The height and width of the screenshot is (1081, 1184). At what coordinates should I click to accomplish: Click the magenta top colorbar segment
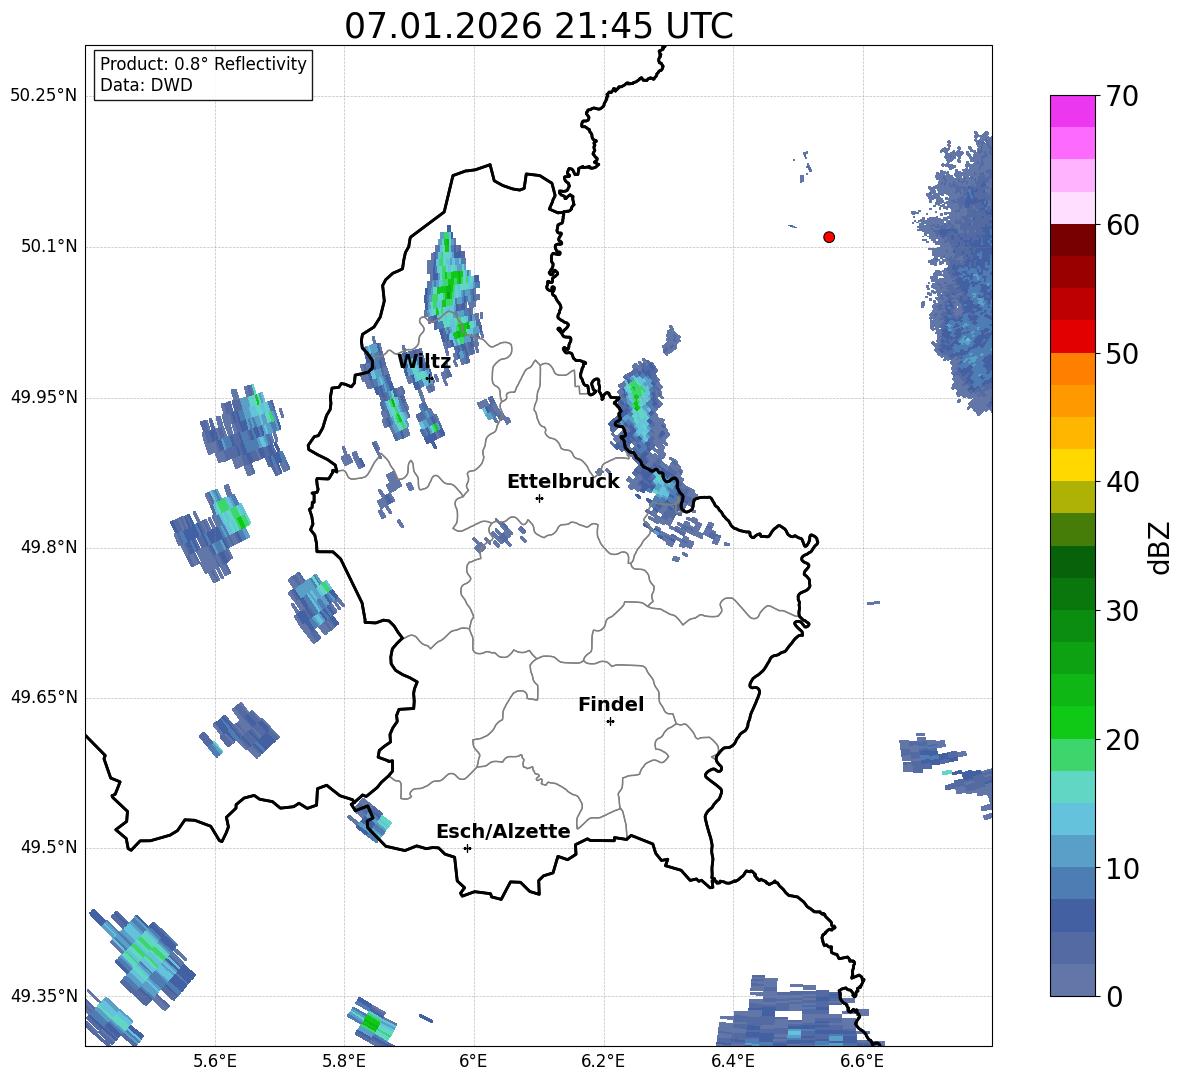(x=1072, y=111)
